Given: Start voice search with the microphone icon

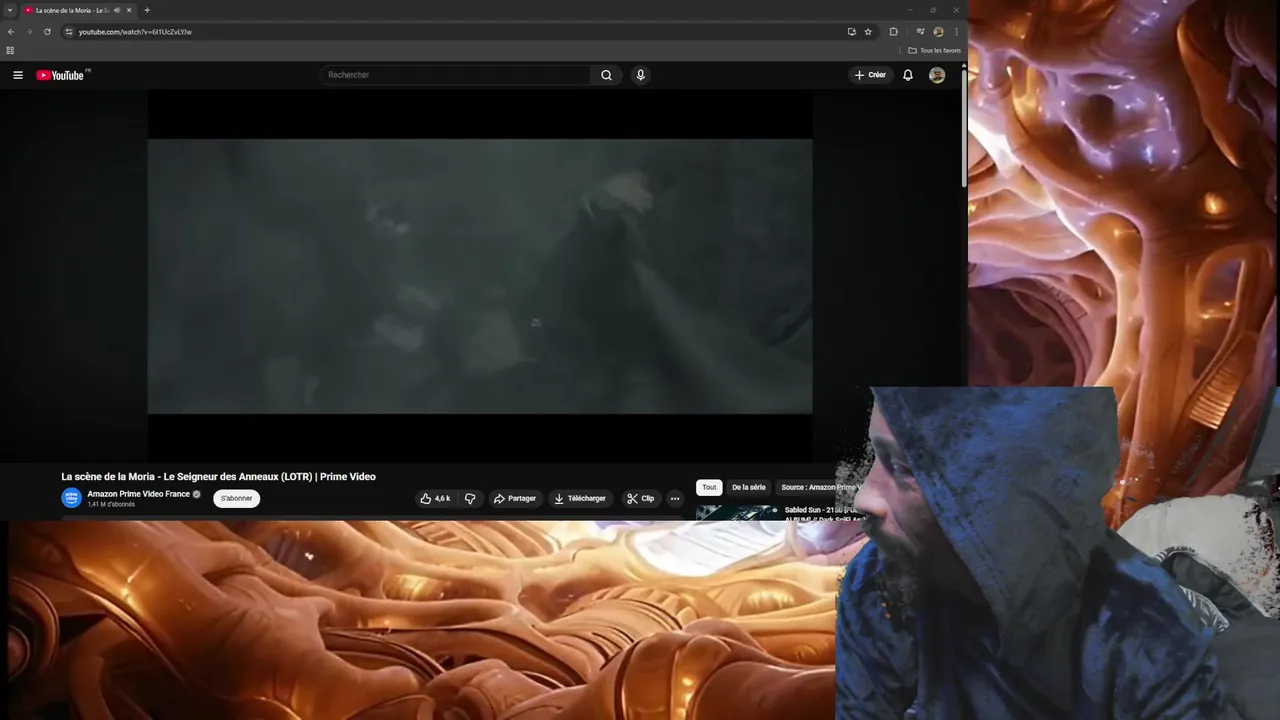Looking at the screenshot, I should [x=641, y=75].
